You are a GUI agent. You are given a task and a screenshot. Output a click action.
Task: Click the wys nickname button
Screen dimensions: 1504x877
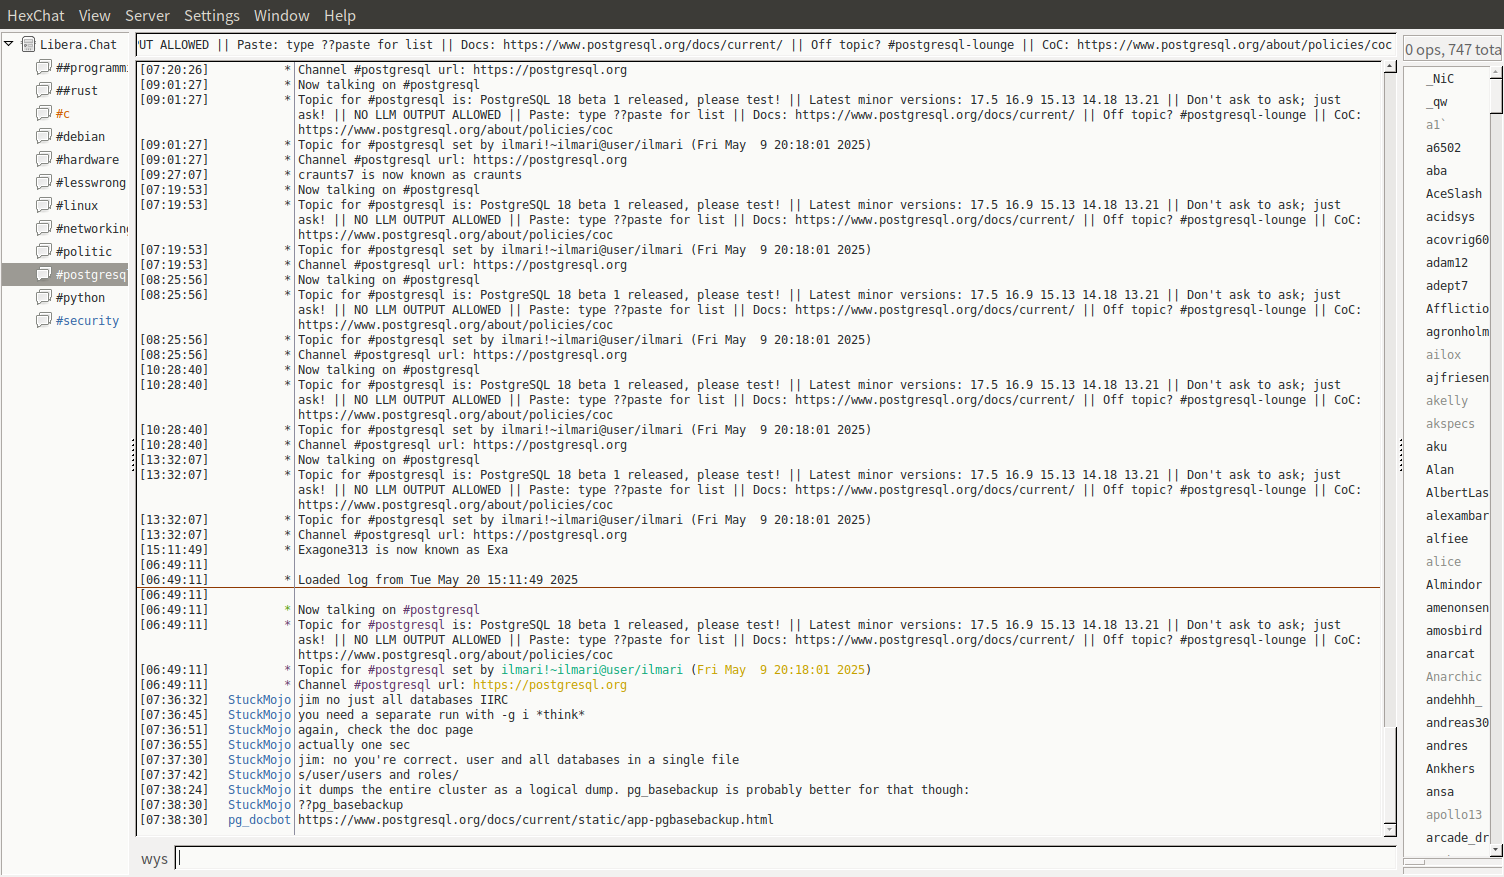pos(154,859)
